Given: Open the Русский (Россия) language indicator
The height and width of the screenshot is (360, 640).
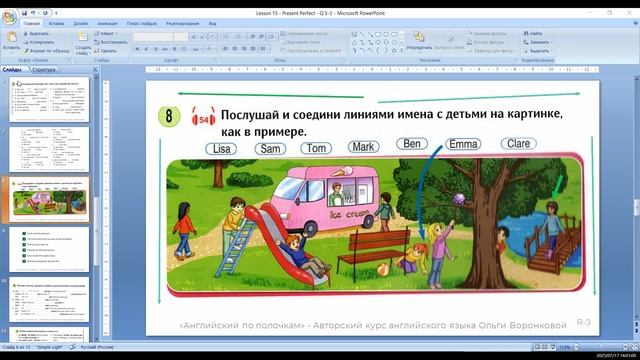Looking at the screenshot, I should 97,347.
